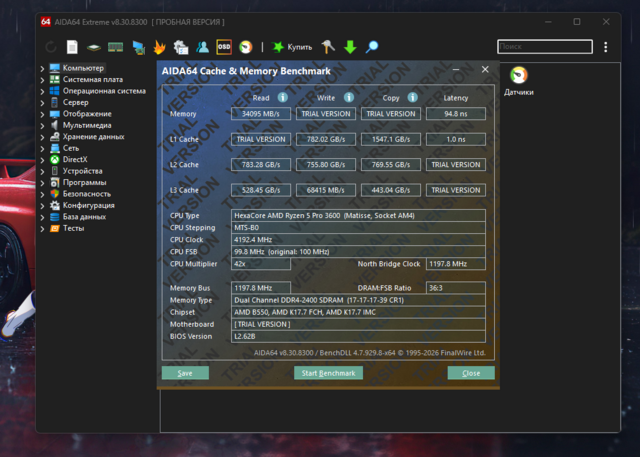640x457 pixels.
Task: Start the flame stability test icon
Action: (x=160, y=47)
